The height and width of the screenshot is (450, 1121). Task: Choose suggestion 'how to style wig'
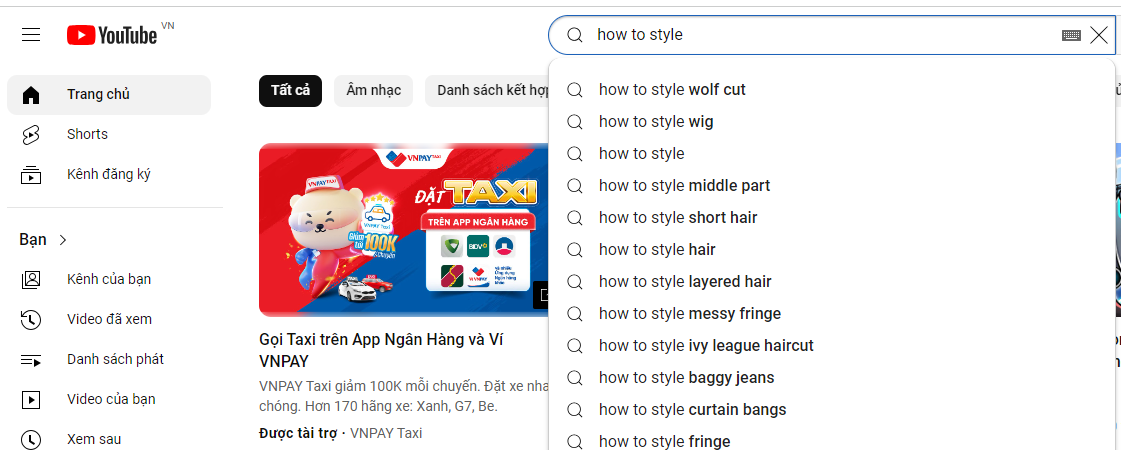[831, 122]
